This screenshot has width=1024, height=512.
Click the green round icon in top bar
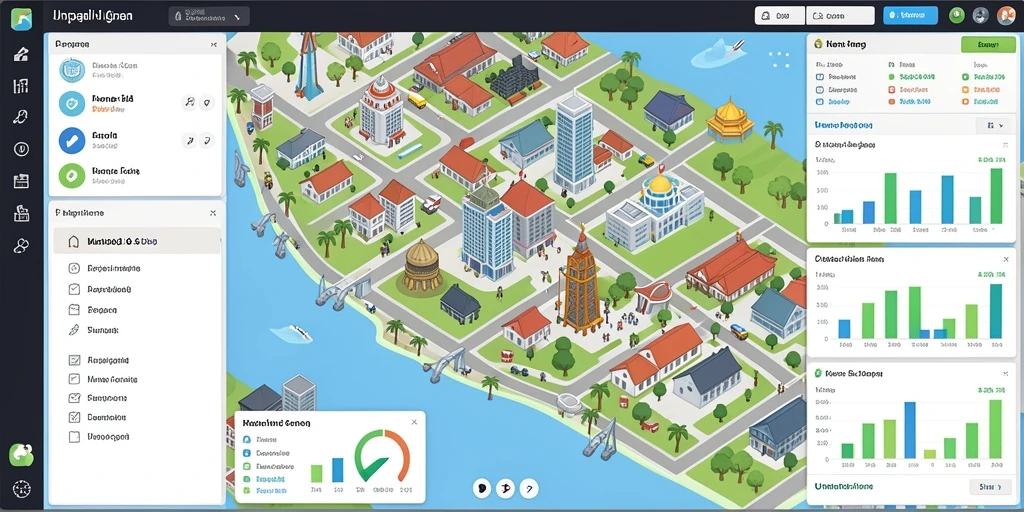pyautogui.click(x=957, y=16)
